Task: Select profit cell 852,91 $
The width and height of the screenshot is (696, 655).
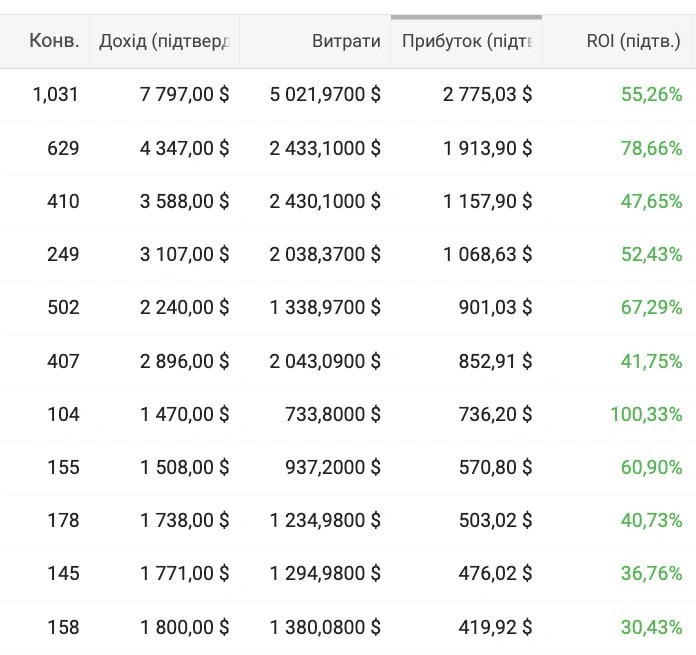Action: coord(495,361)
